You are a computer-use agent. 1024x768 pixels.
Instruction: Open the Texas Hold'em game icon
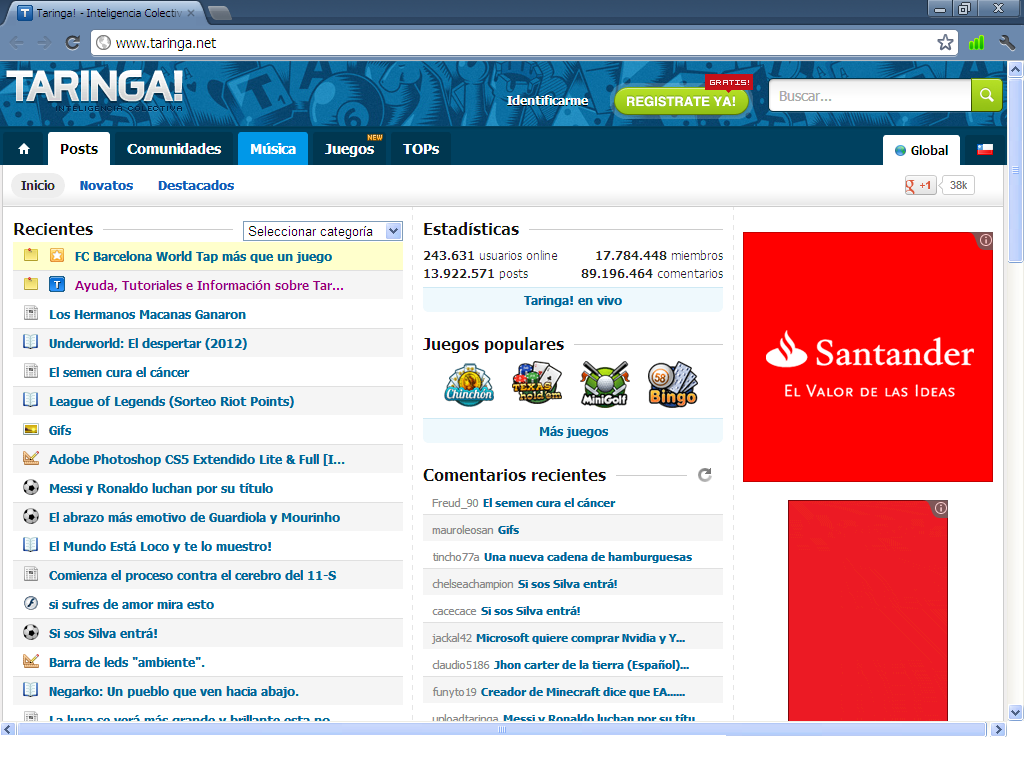coord(537,384)
